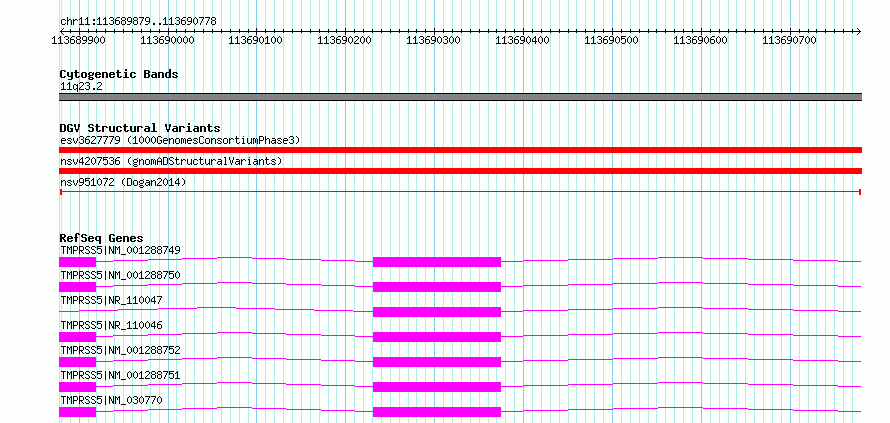
Task: Click the red bar below nsv4207536
Action: 460,171
